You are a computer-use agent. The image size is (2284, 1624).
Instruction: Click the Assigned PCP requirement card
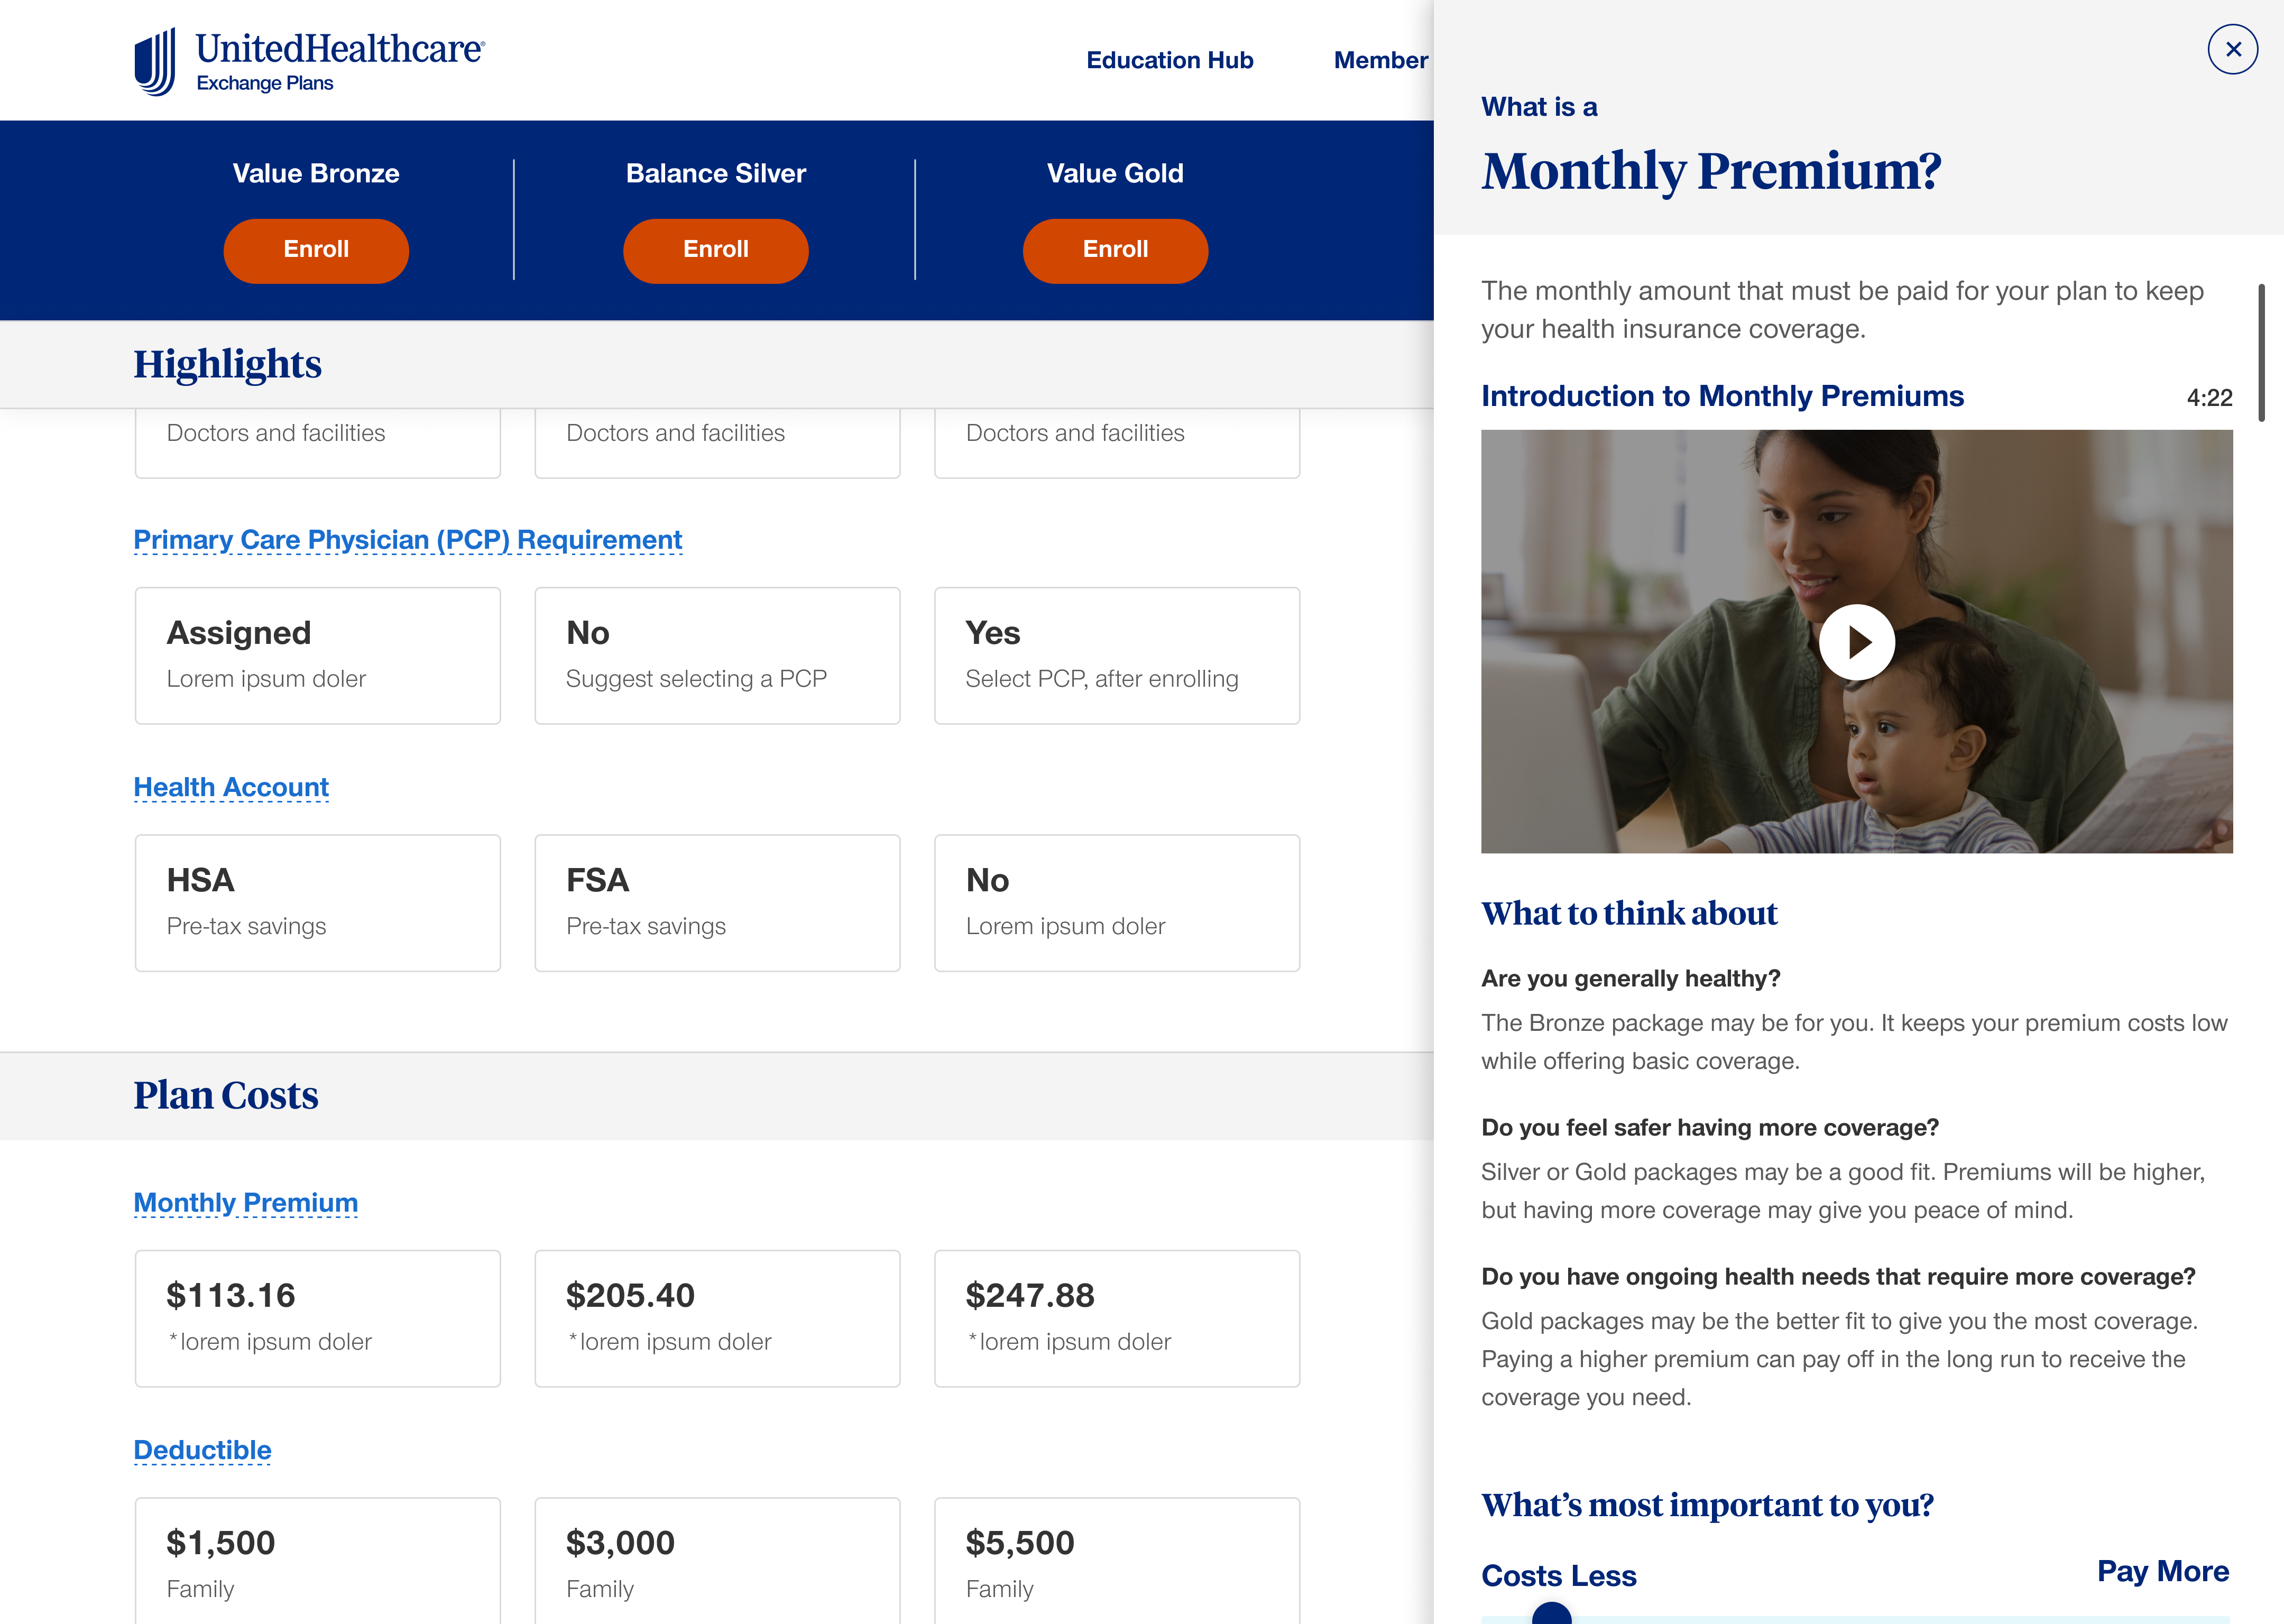[318, 655]
